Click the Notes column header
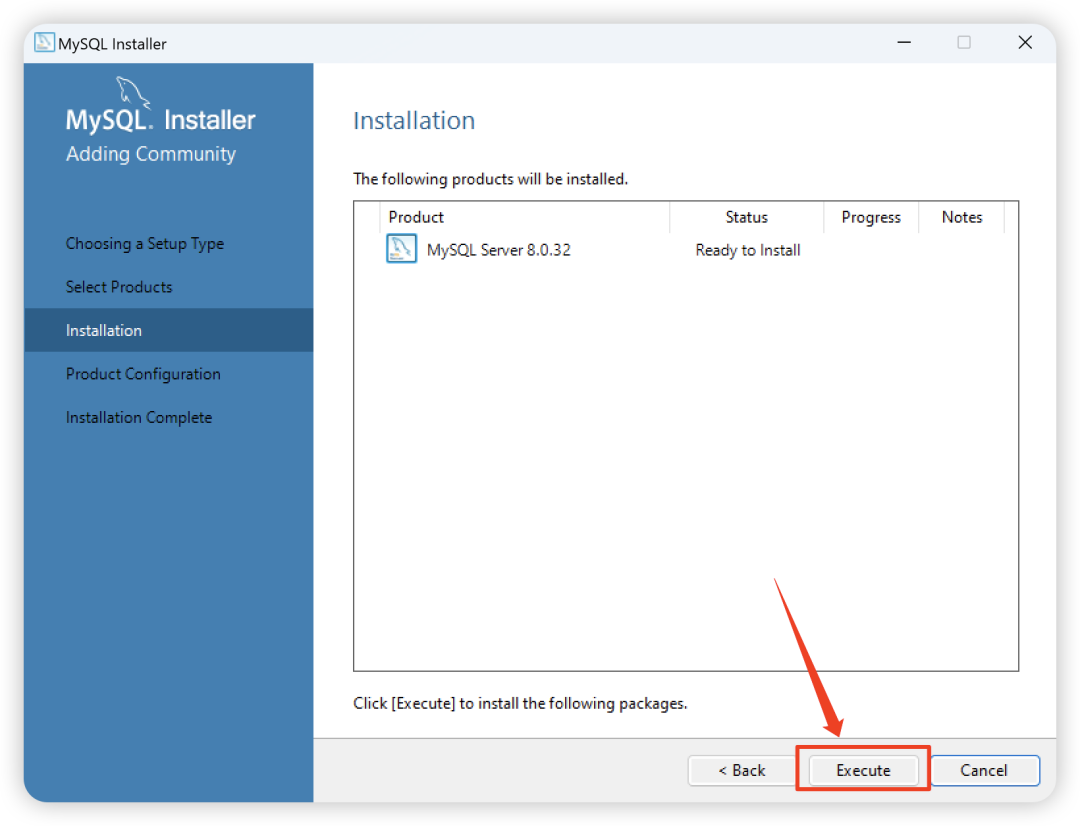This screenshot has height=826, width=1080. 962,217
